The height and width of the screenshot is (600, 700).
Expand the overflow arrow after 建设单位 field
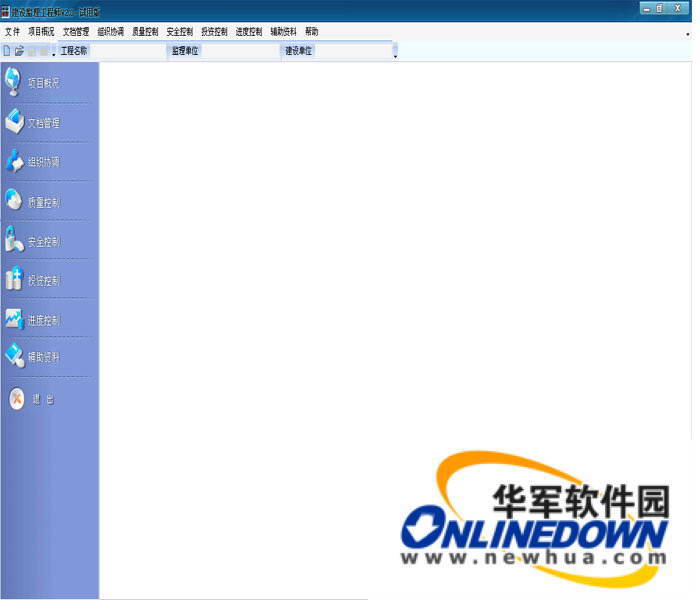click(395, 56)
